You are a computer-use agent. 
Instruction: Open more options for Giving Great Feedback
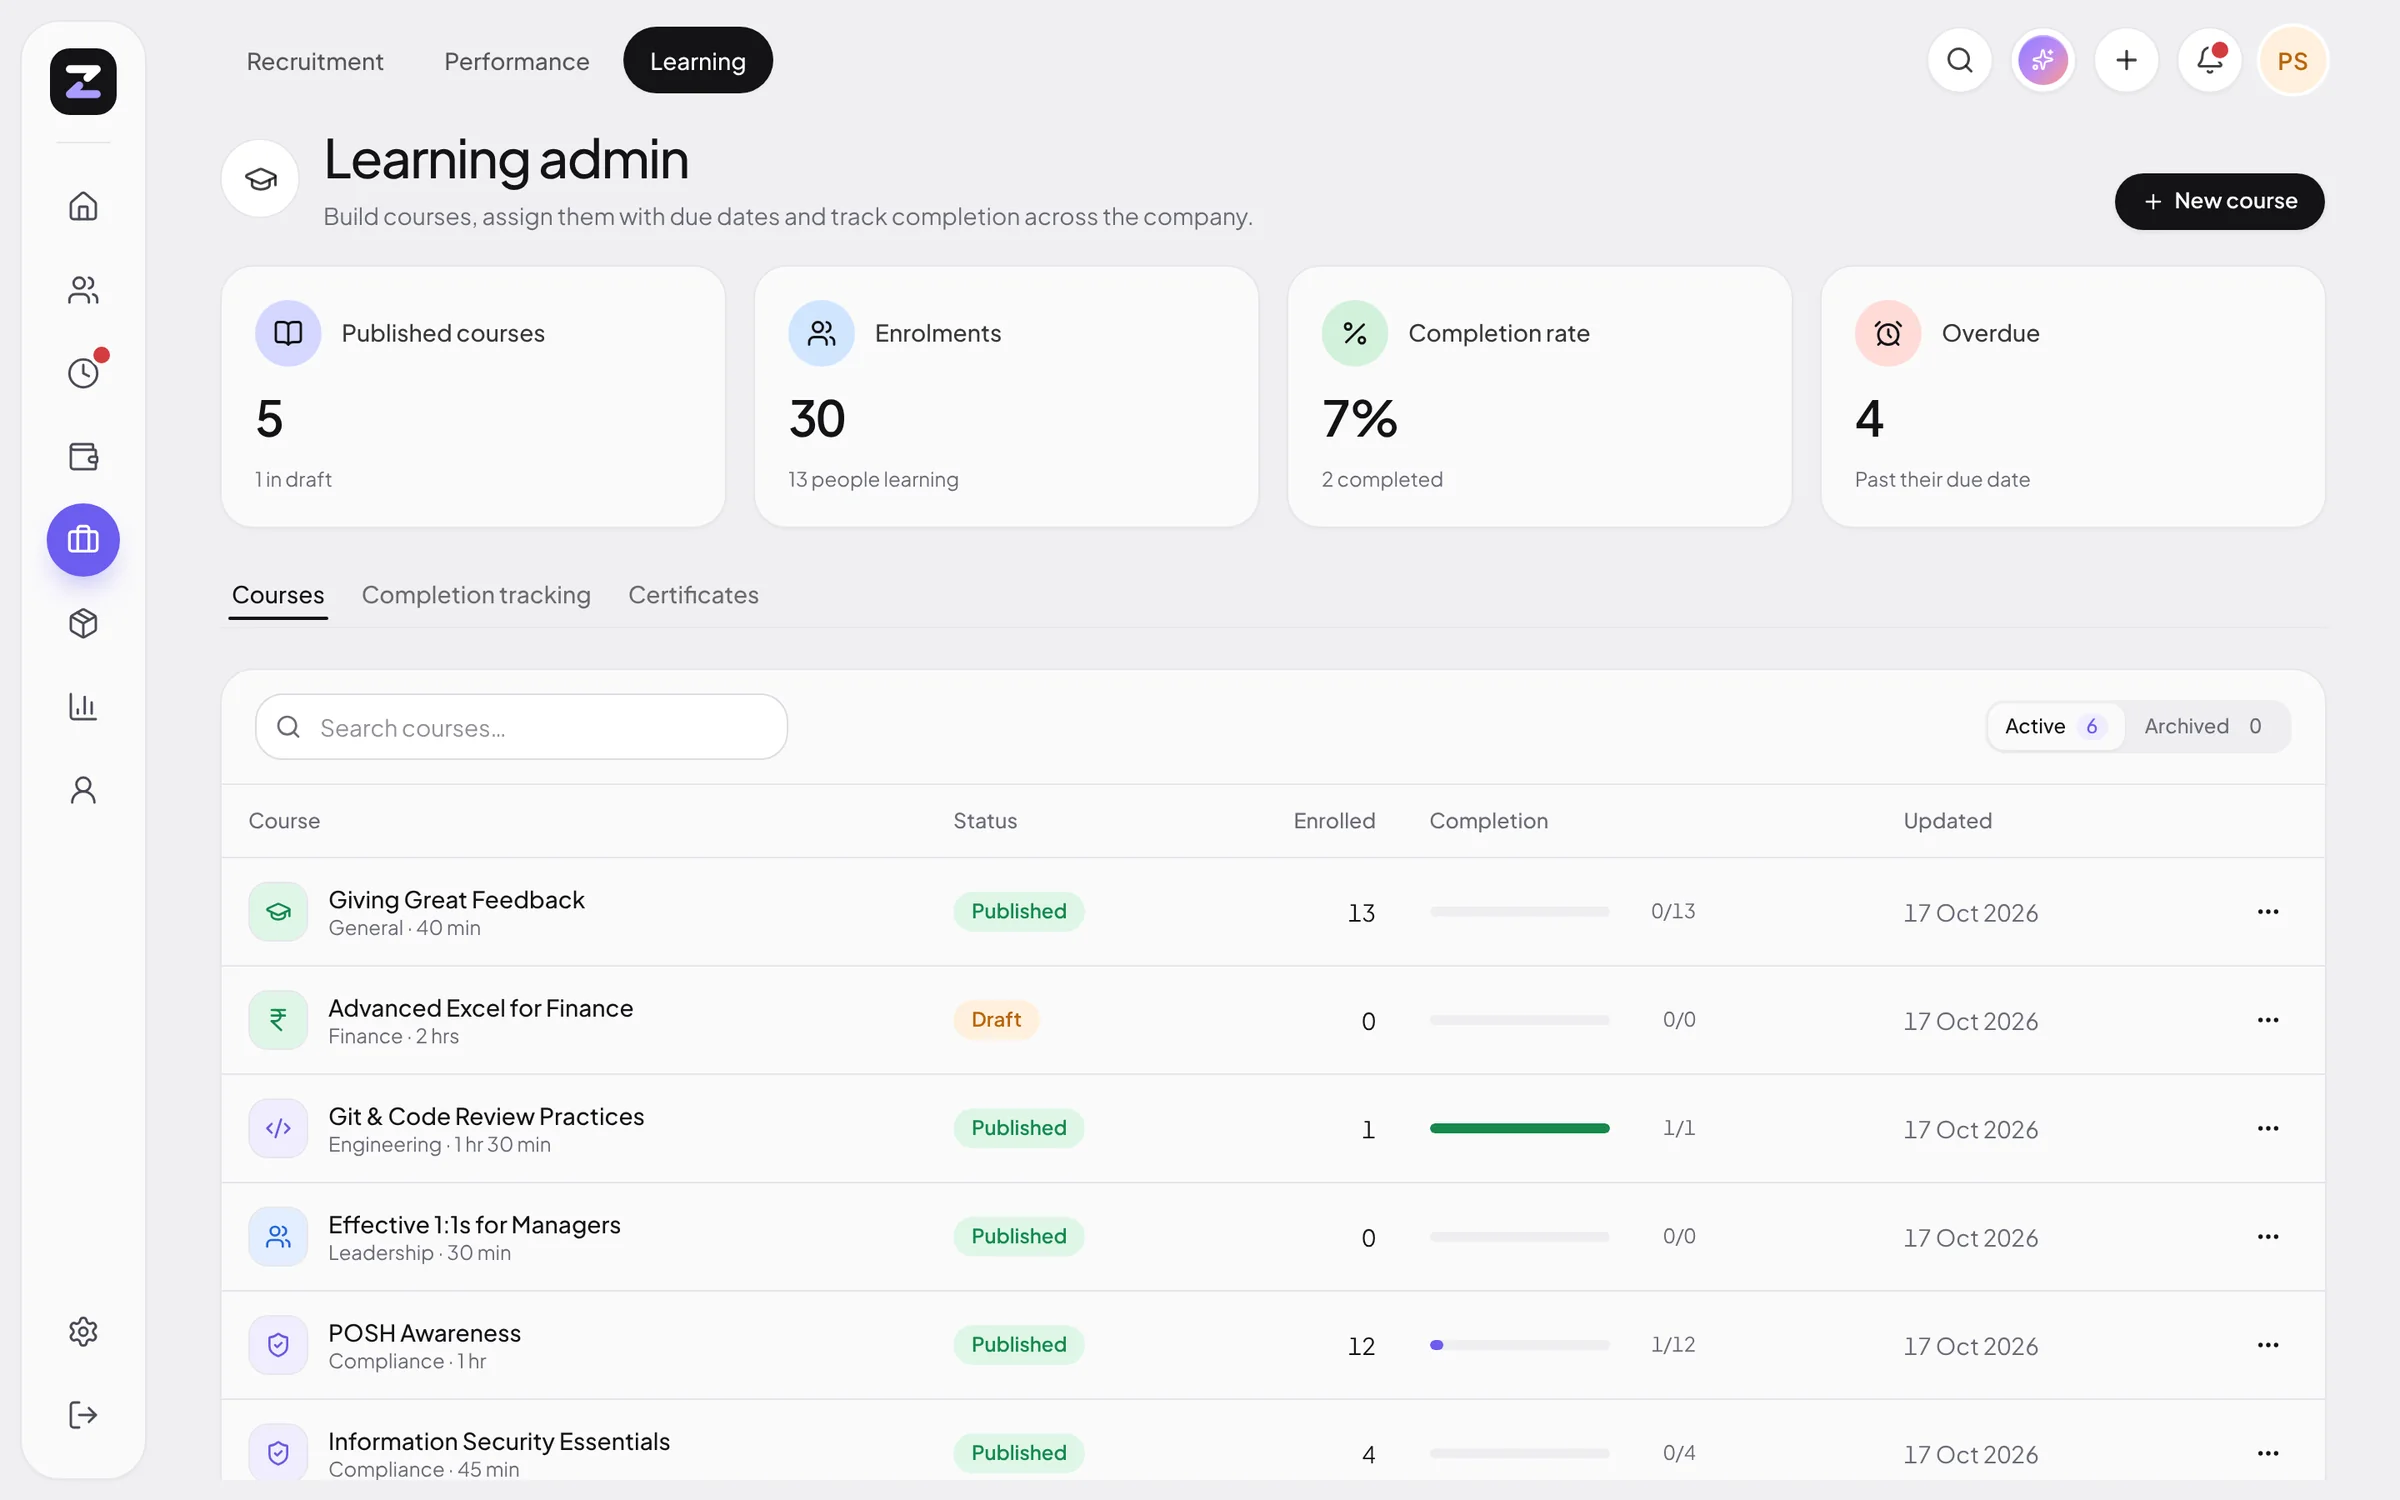point(2268,912)
